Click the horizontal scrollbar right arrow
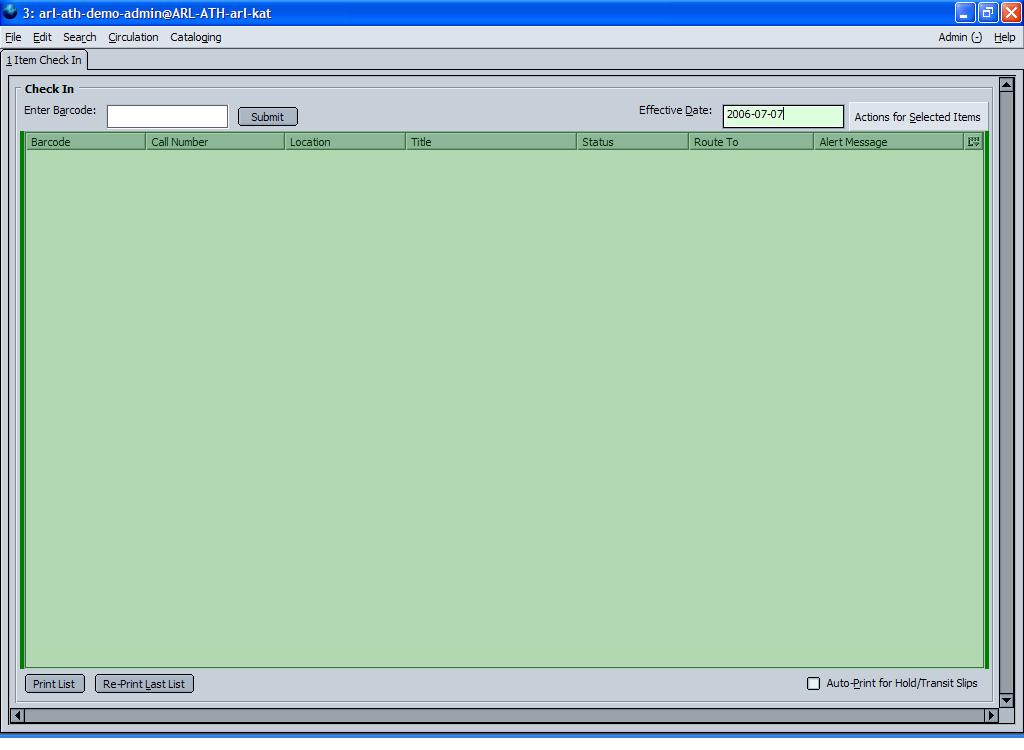 tap(991, 715)
